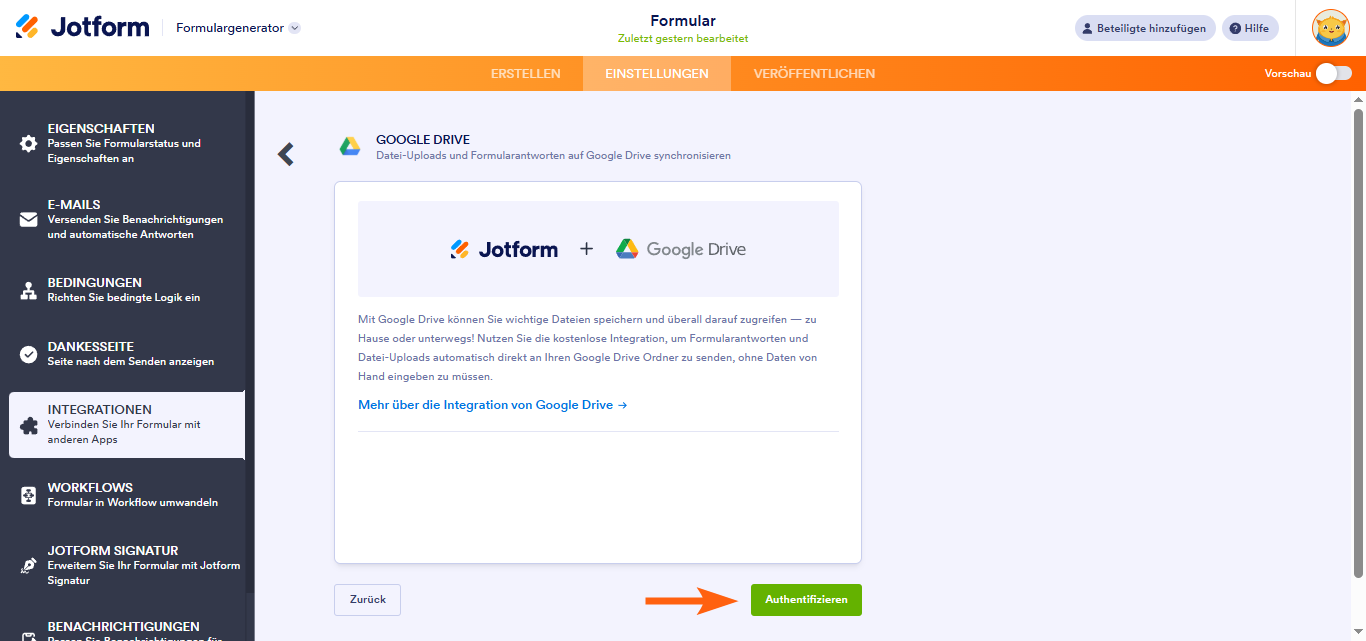Toggle the Vorschau switch
The width and height of the screenshot is (1366, 641).
click(1333, 73)
